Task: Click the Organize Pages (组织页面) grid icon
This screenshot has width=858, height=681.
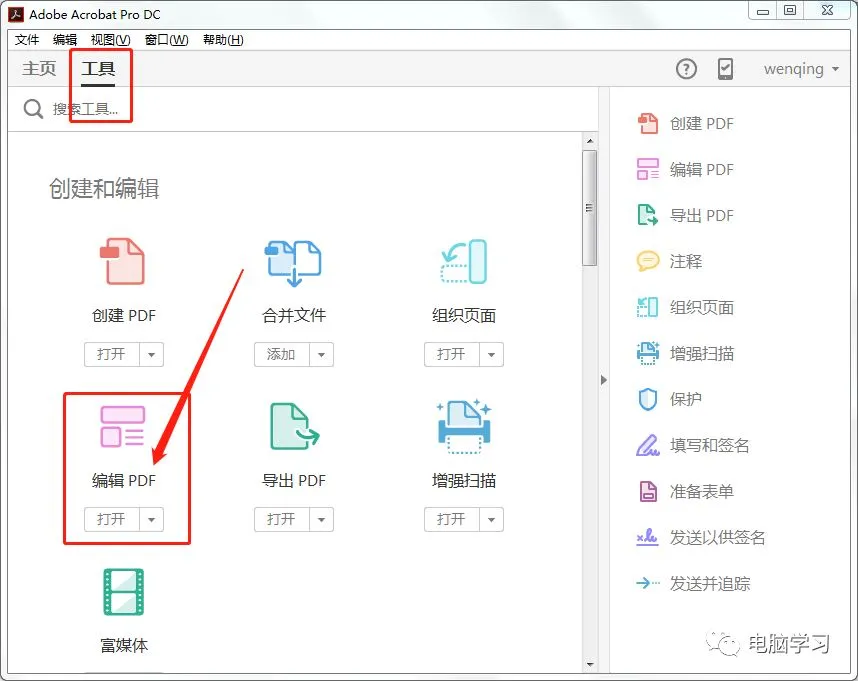Action: 463,261
